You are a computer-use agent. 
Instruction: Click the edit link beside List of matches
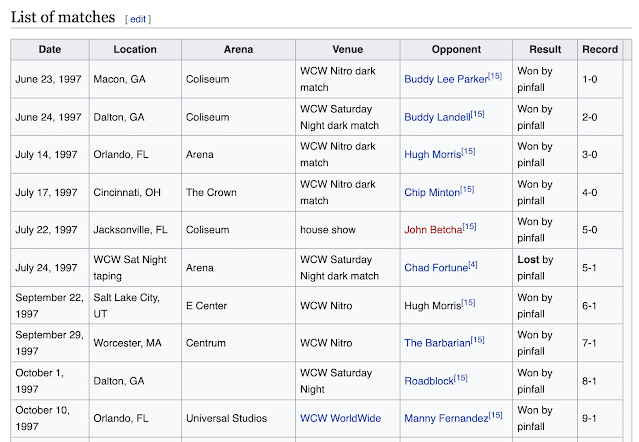pos(138,19)
